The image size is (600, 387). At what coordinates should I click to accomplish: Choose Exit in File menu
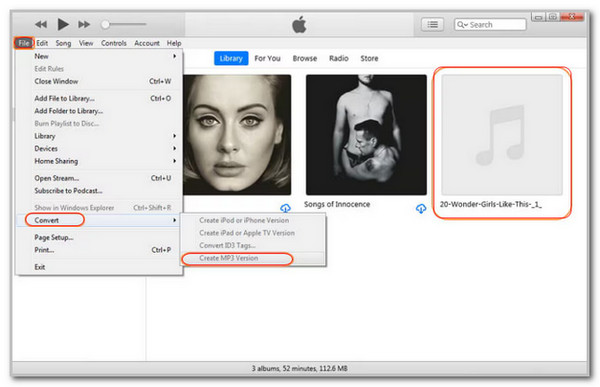pyautogui.click(x=99, y=267)
